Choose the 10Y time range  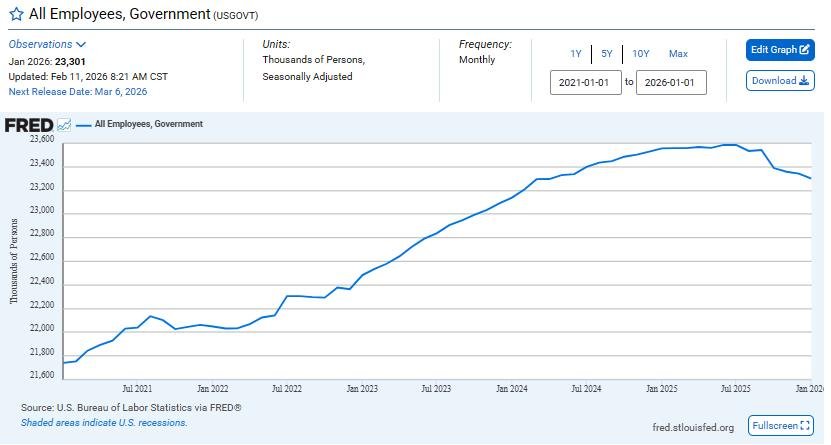[x=641, y=54]
